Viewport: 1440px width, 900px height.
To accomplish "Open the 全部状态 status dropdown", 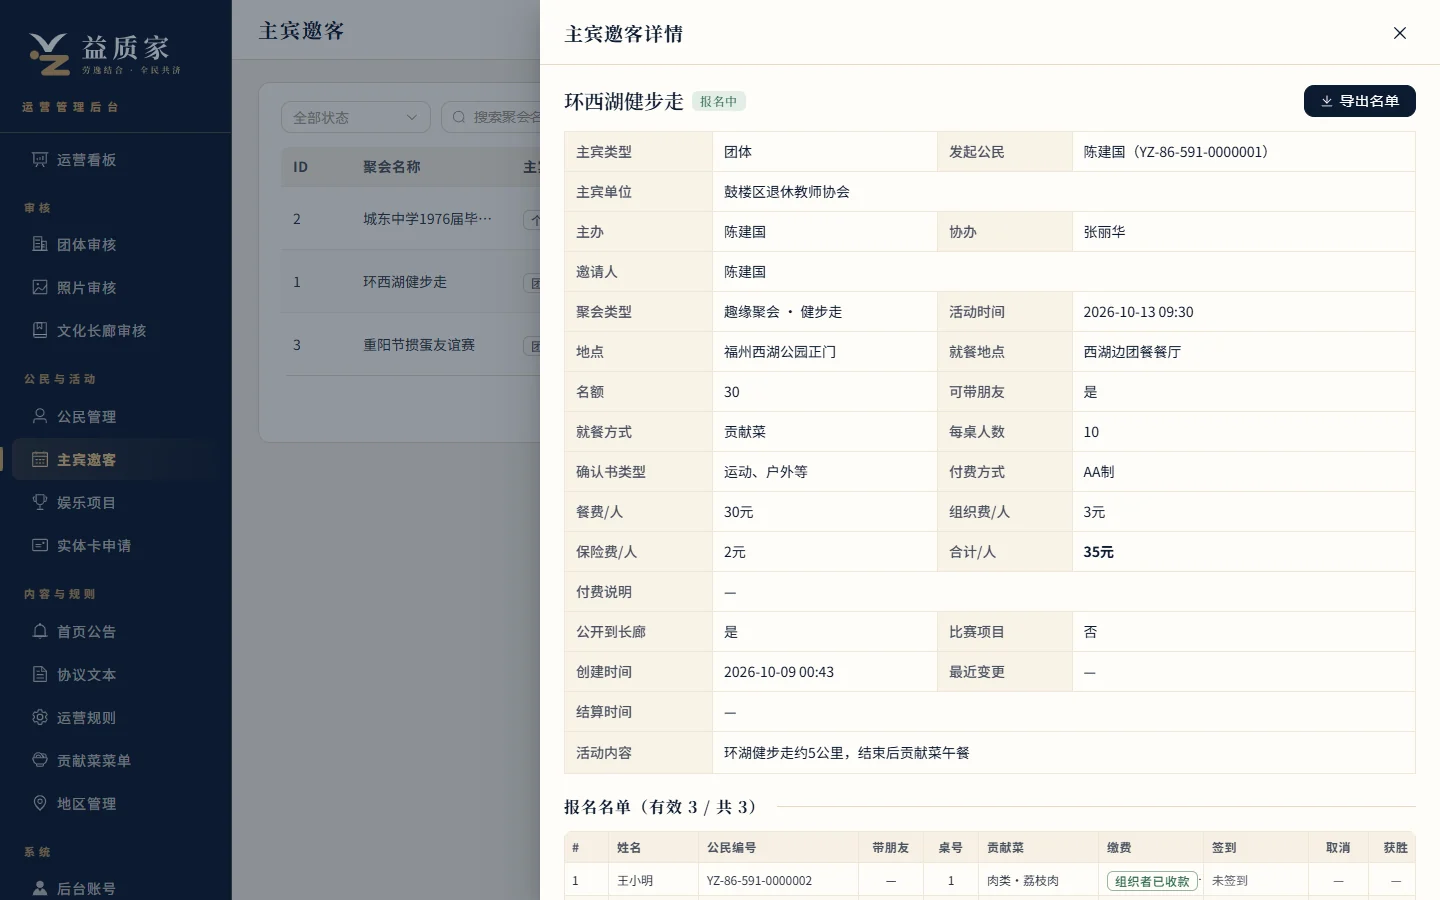I will pos(355,117).
